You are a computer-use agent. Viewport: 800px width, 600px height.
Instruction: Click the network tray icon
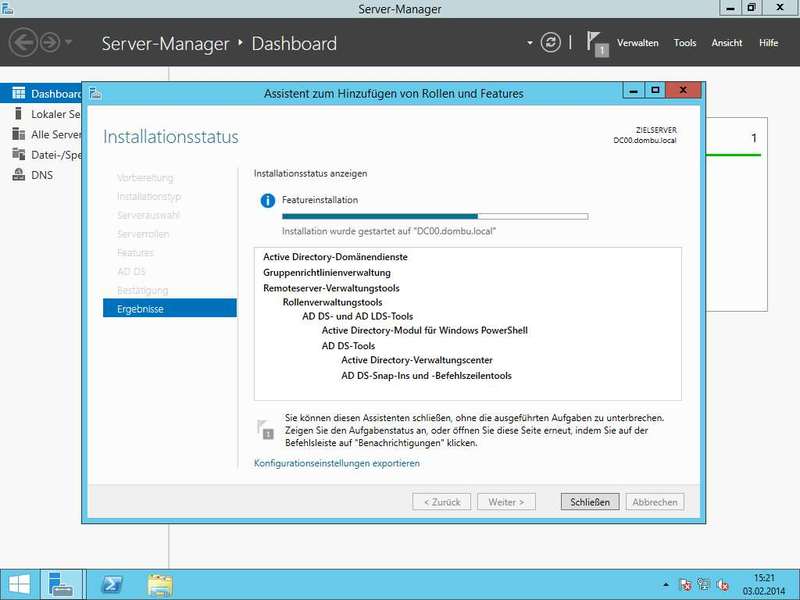[704, 585]
